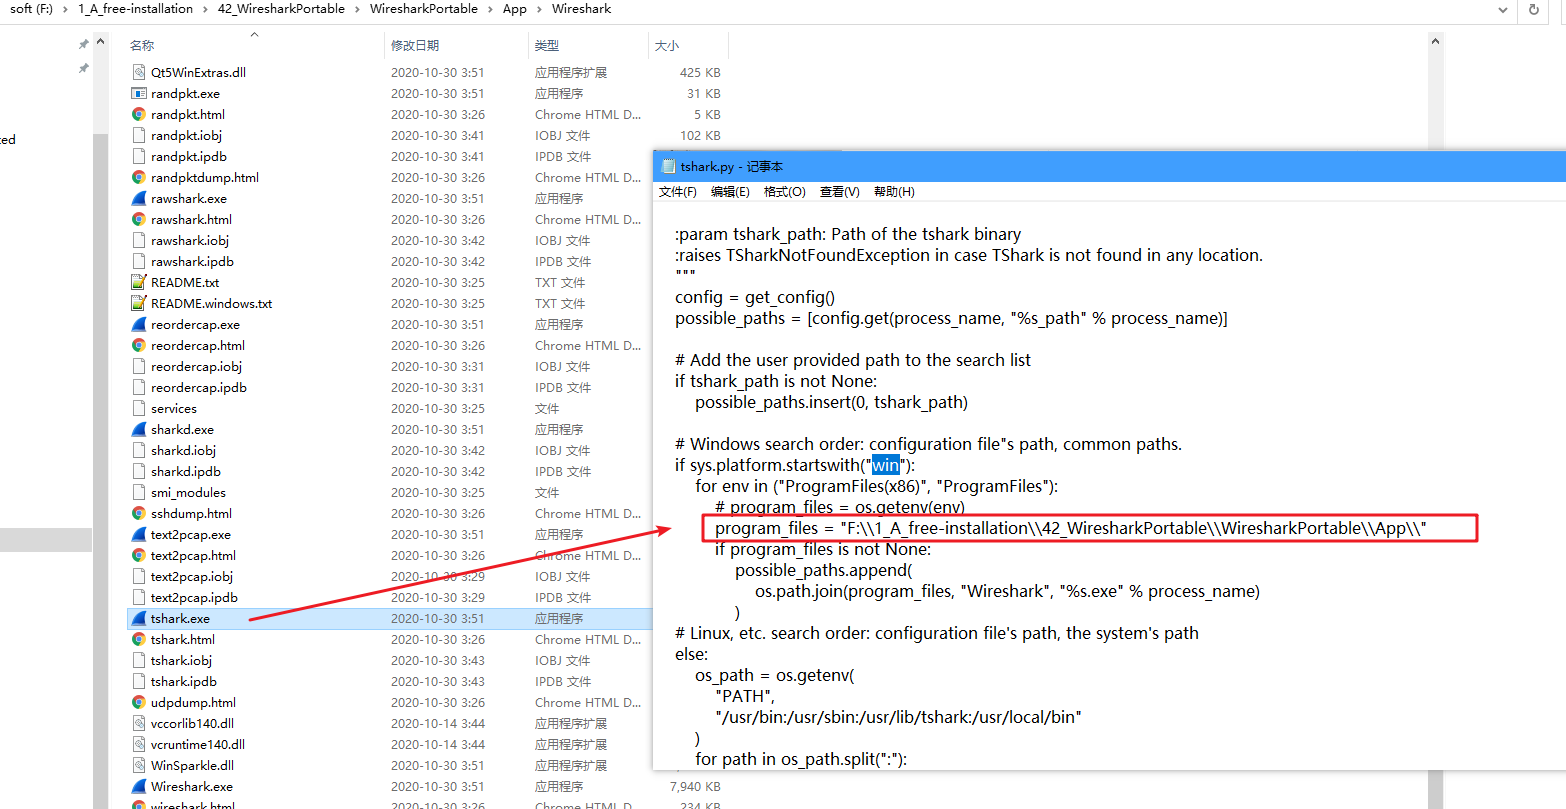Viewport: 1566px width, 809px height.
Task: Click the Chrome icon of randpktdump.html
Action: point(139,177)
